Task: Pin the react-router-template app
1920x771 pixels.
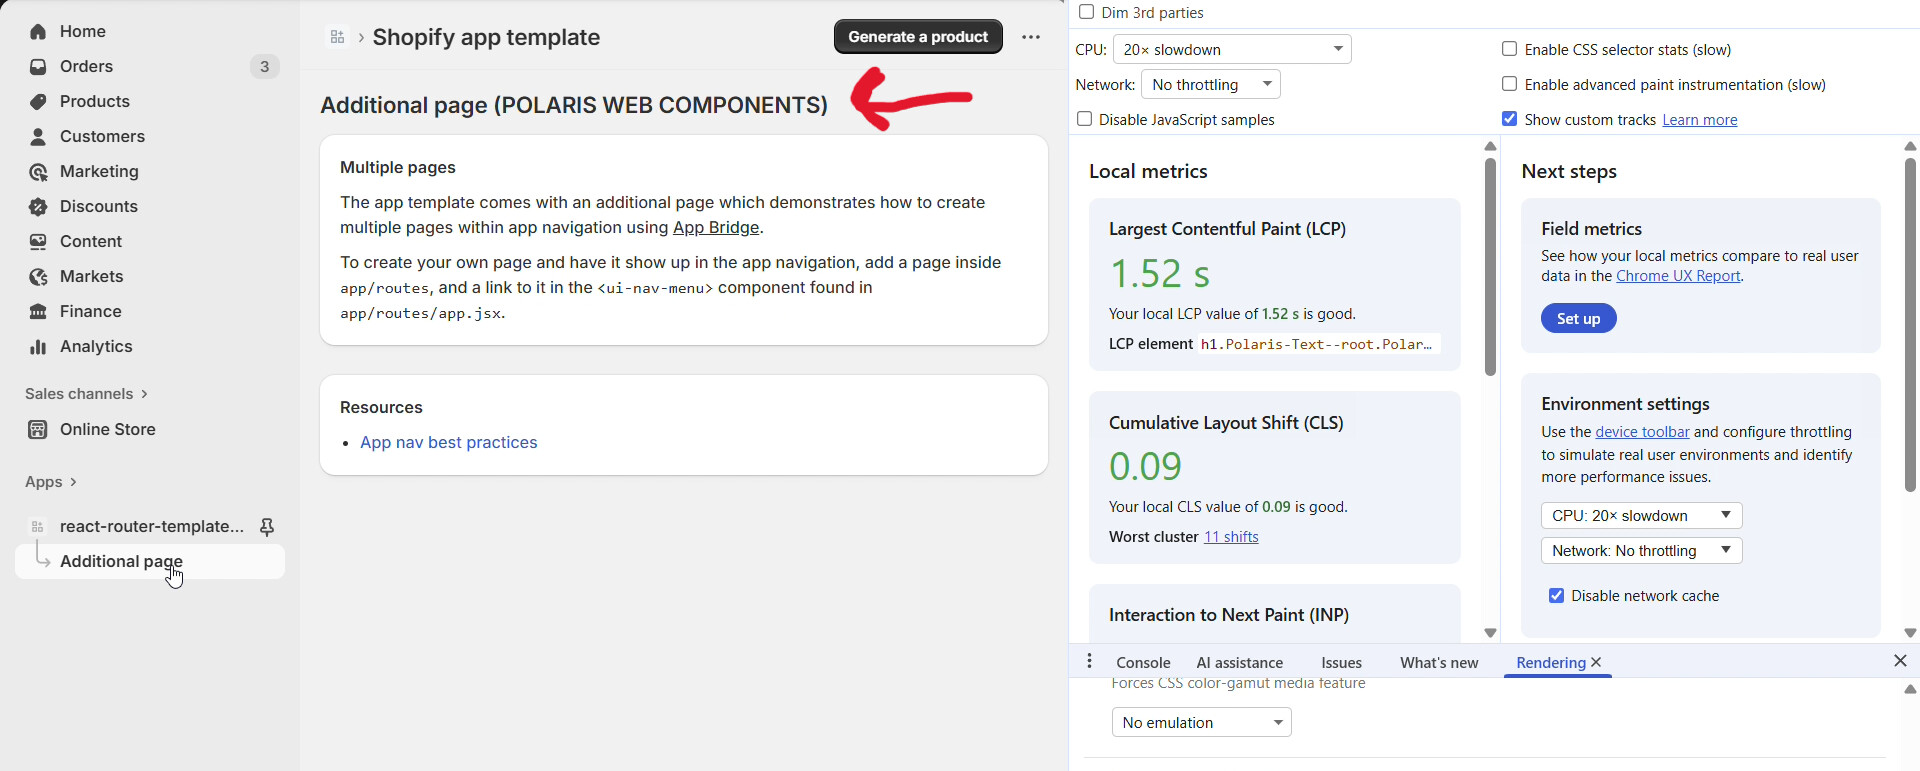Action: [x=267, y=527]
